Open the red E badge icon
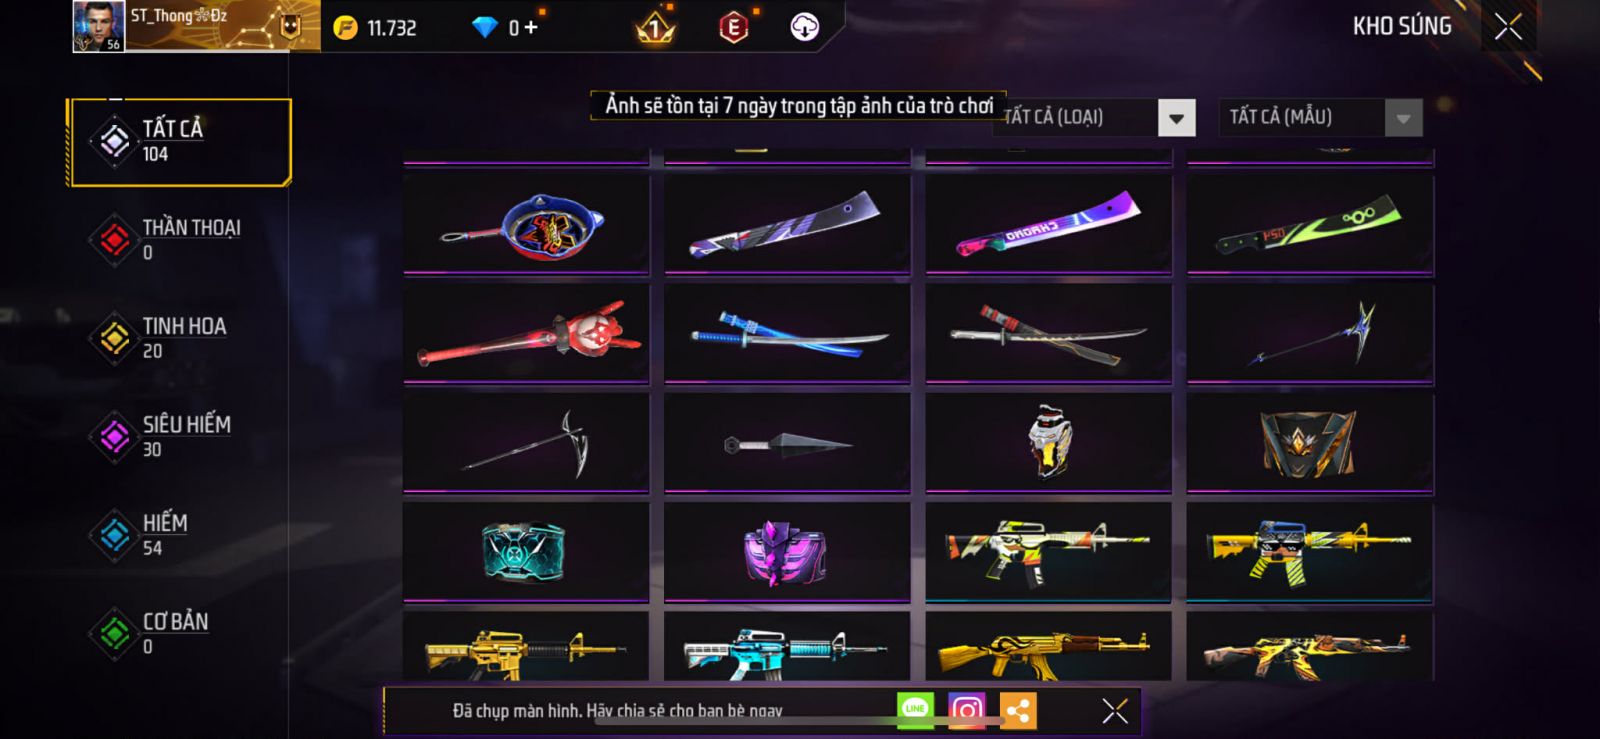This screenshot has width=1600, height=739. coord(733,28)
